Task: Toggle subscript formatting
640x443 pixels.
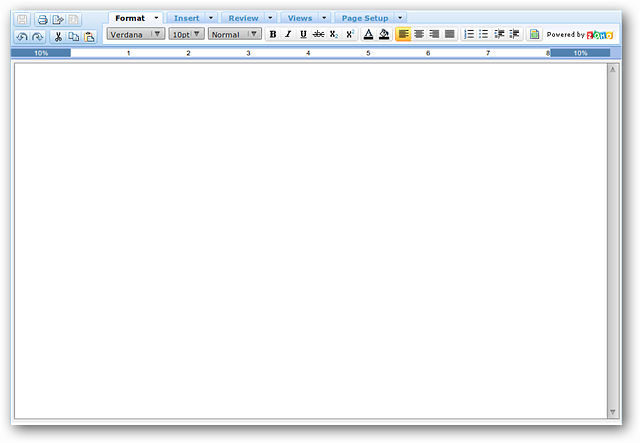Action: pos(334,34)
